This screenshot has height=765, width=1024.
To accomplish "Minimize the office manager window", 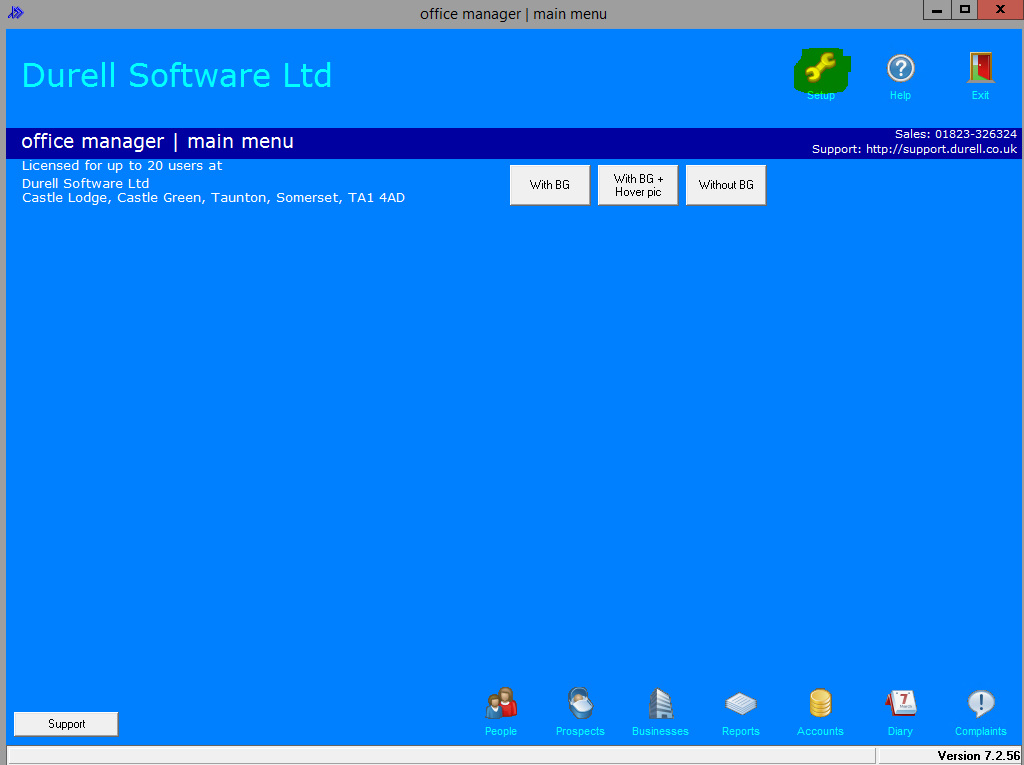I will (x=937, y=10).
